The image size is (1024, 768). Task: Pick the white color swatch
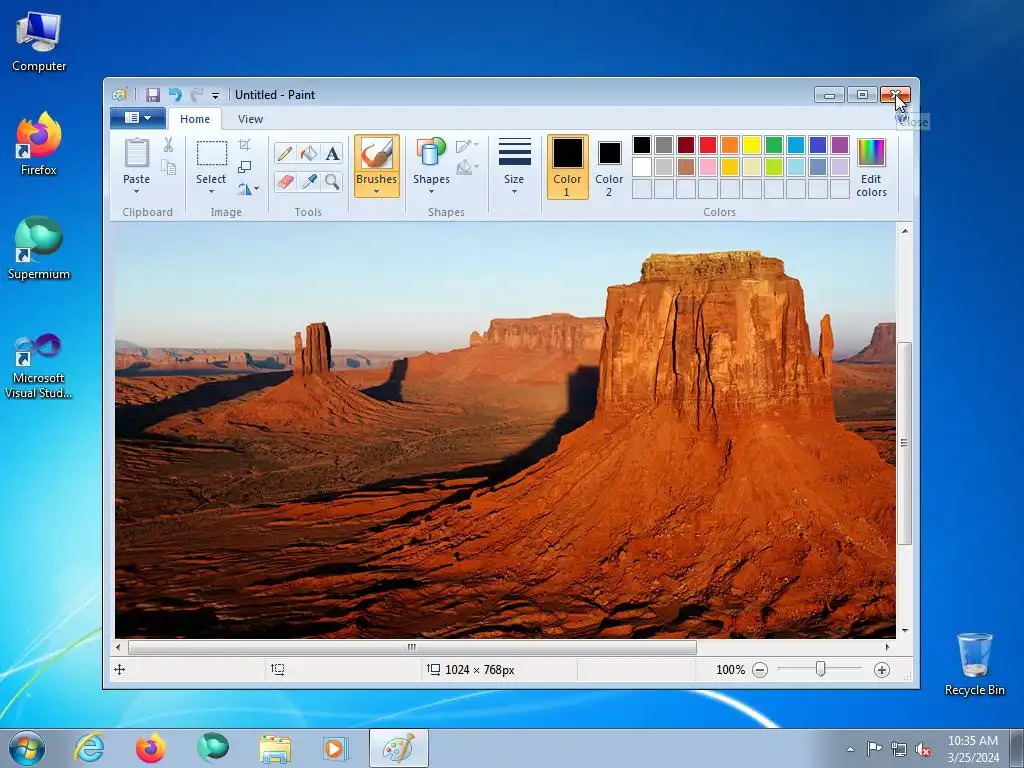click(x=642, y=167)
